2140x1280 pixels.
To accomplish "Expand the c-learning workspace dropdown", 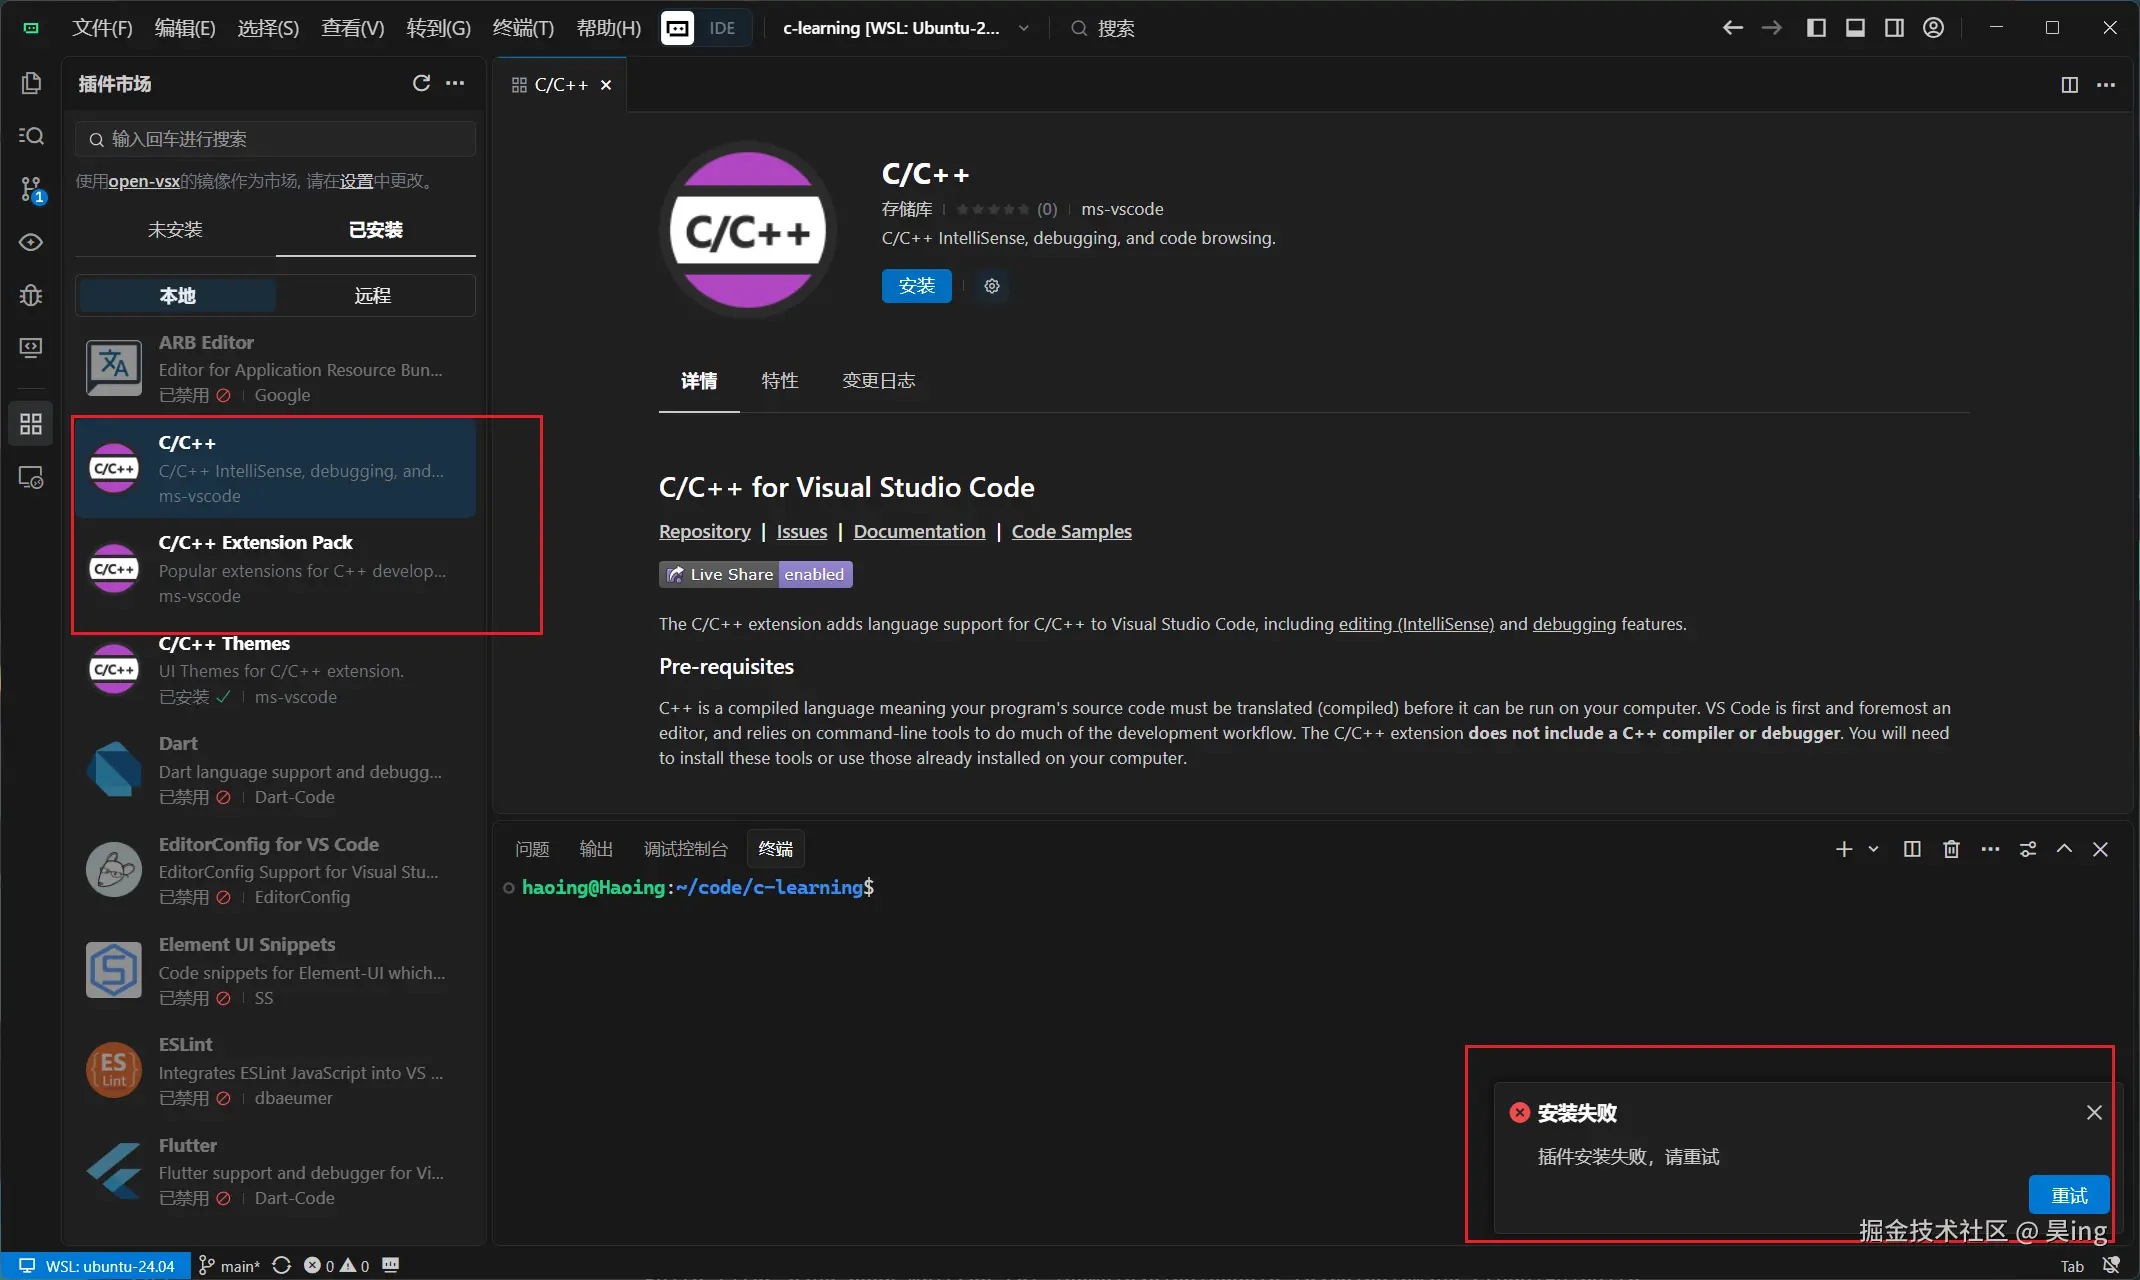I will point(1024,28).
